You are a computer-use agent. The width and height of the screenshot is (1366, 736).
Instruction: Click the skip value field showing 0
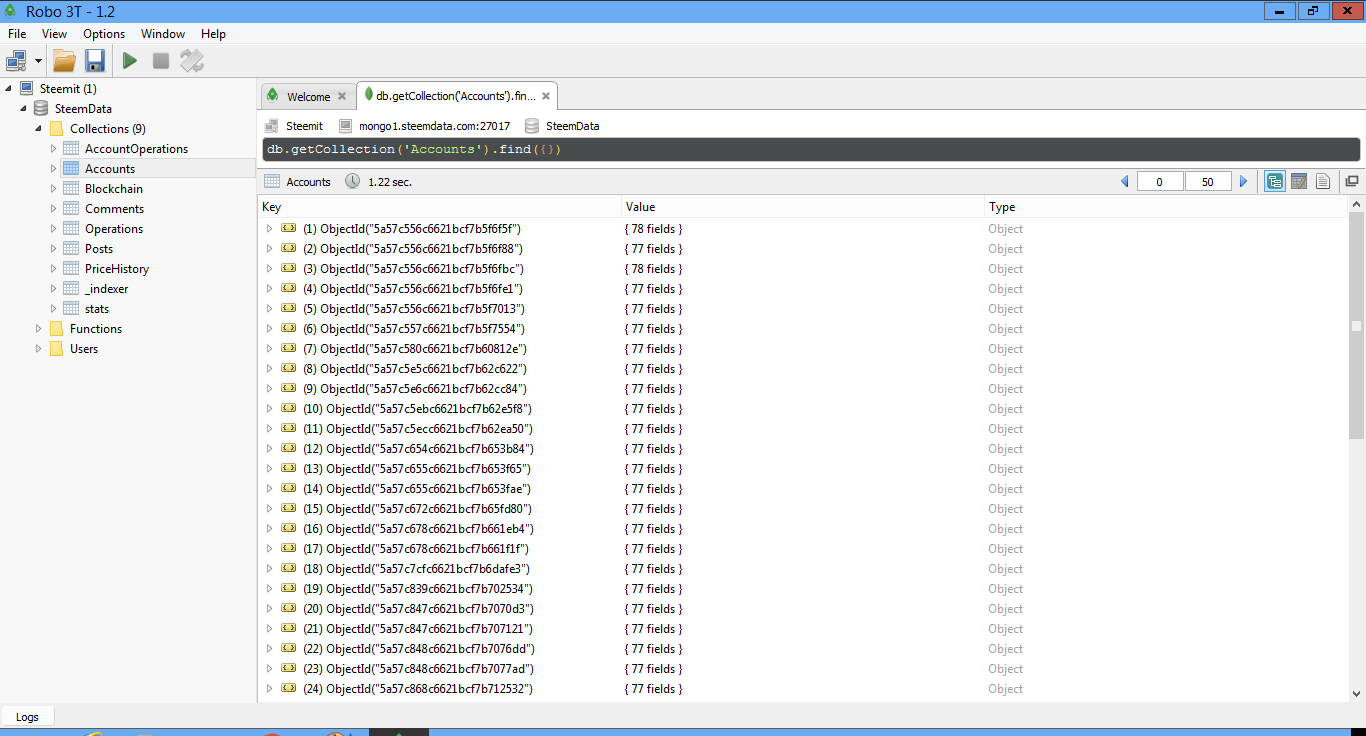pyautogui.click(x=1160, y=182)
